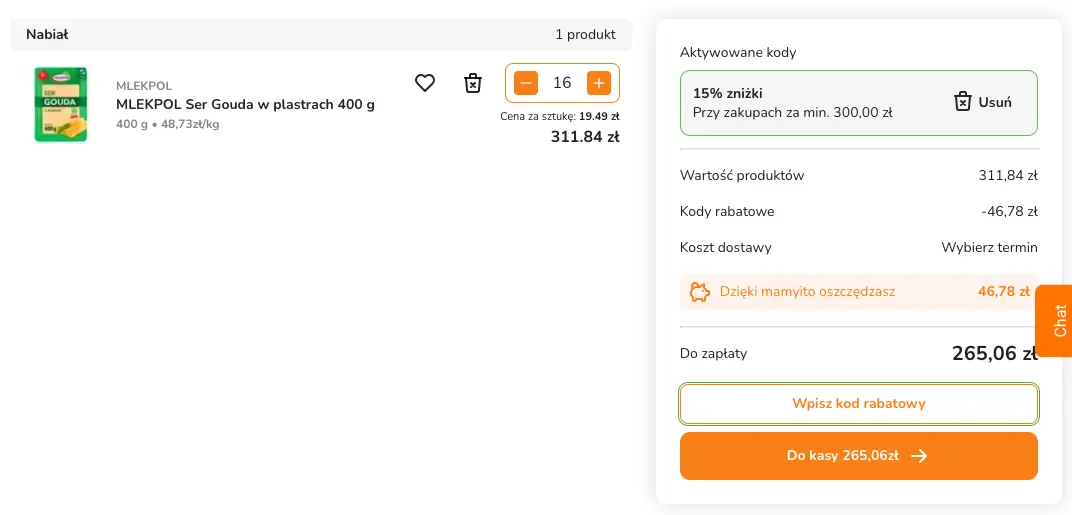Screen dimensions: 1072x515
Task: Increase quantity with the plus button
Action: tap(599, 83)
